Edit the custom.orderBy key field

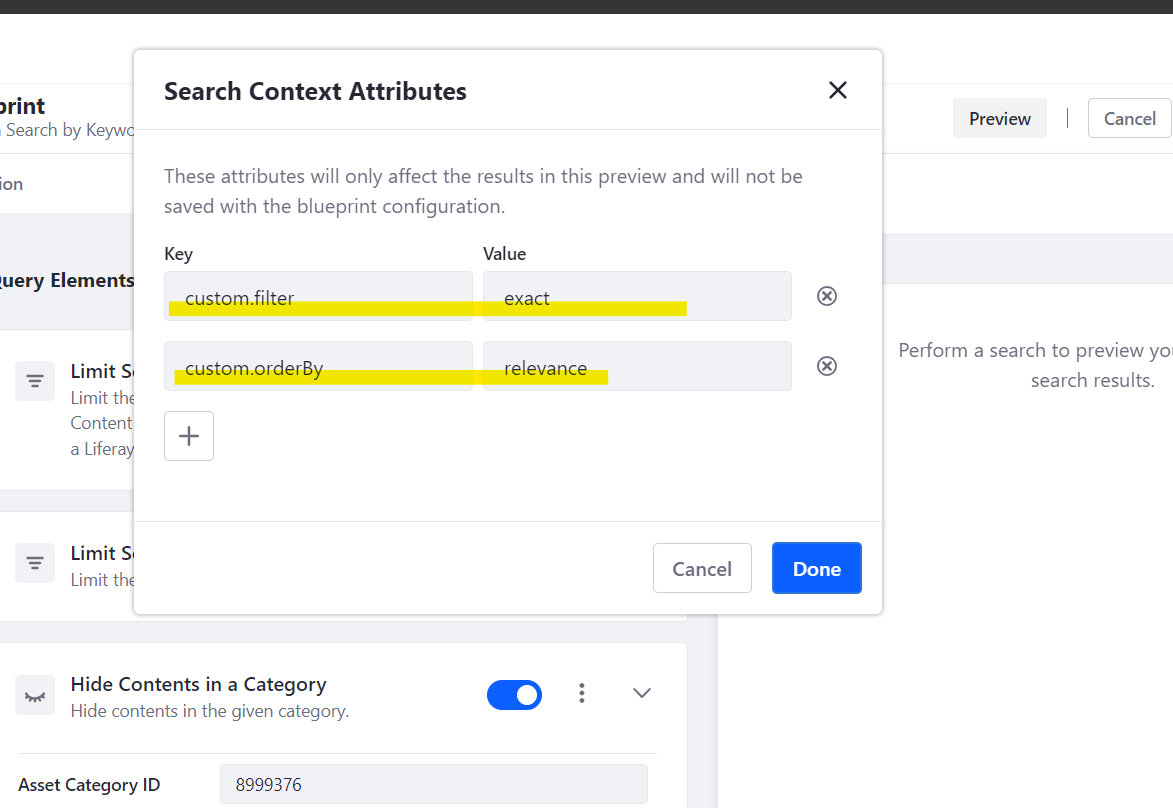pos(318,366)
